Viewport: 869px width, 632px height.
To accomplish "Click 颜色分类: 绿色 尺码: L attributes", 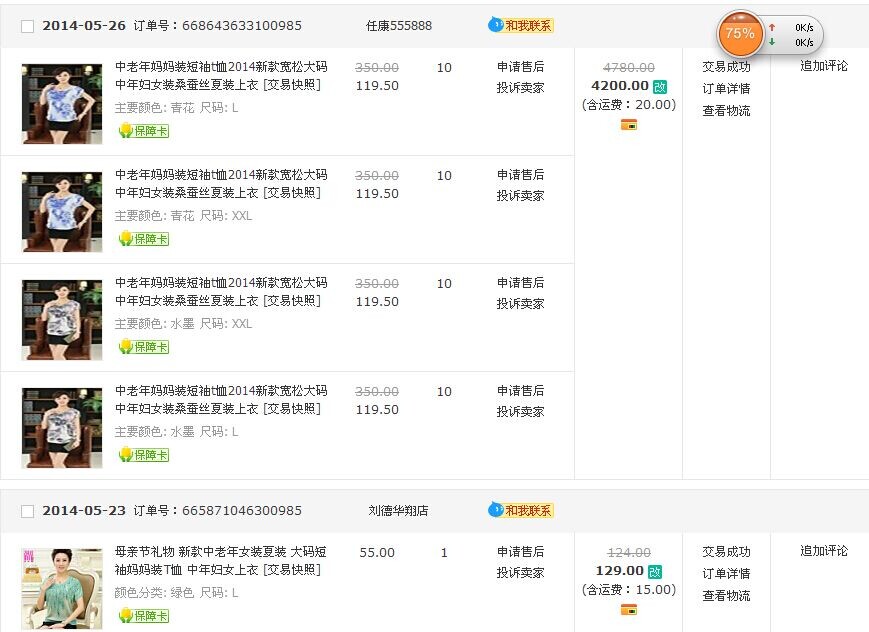I will pyautogui.click(x=176, y=593).
